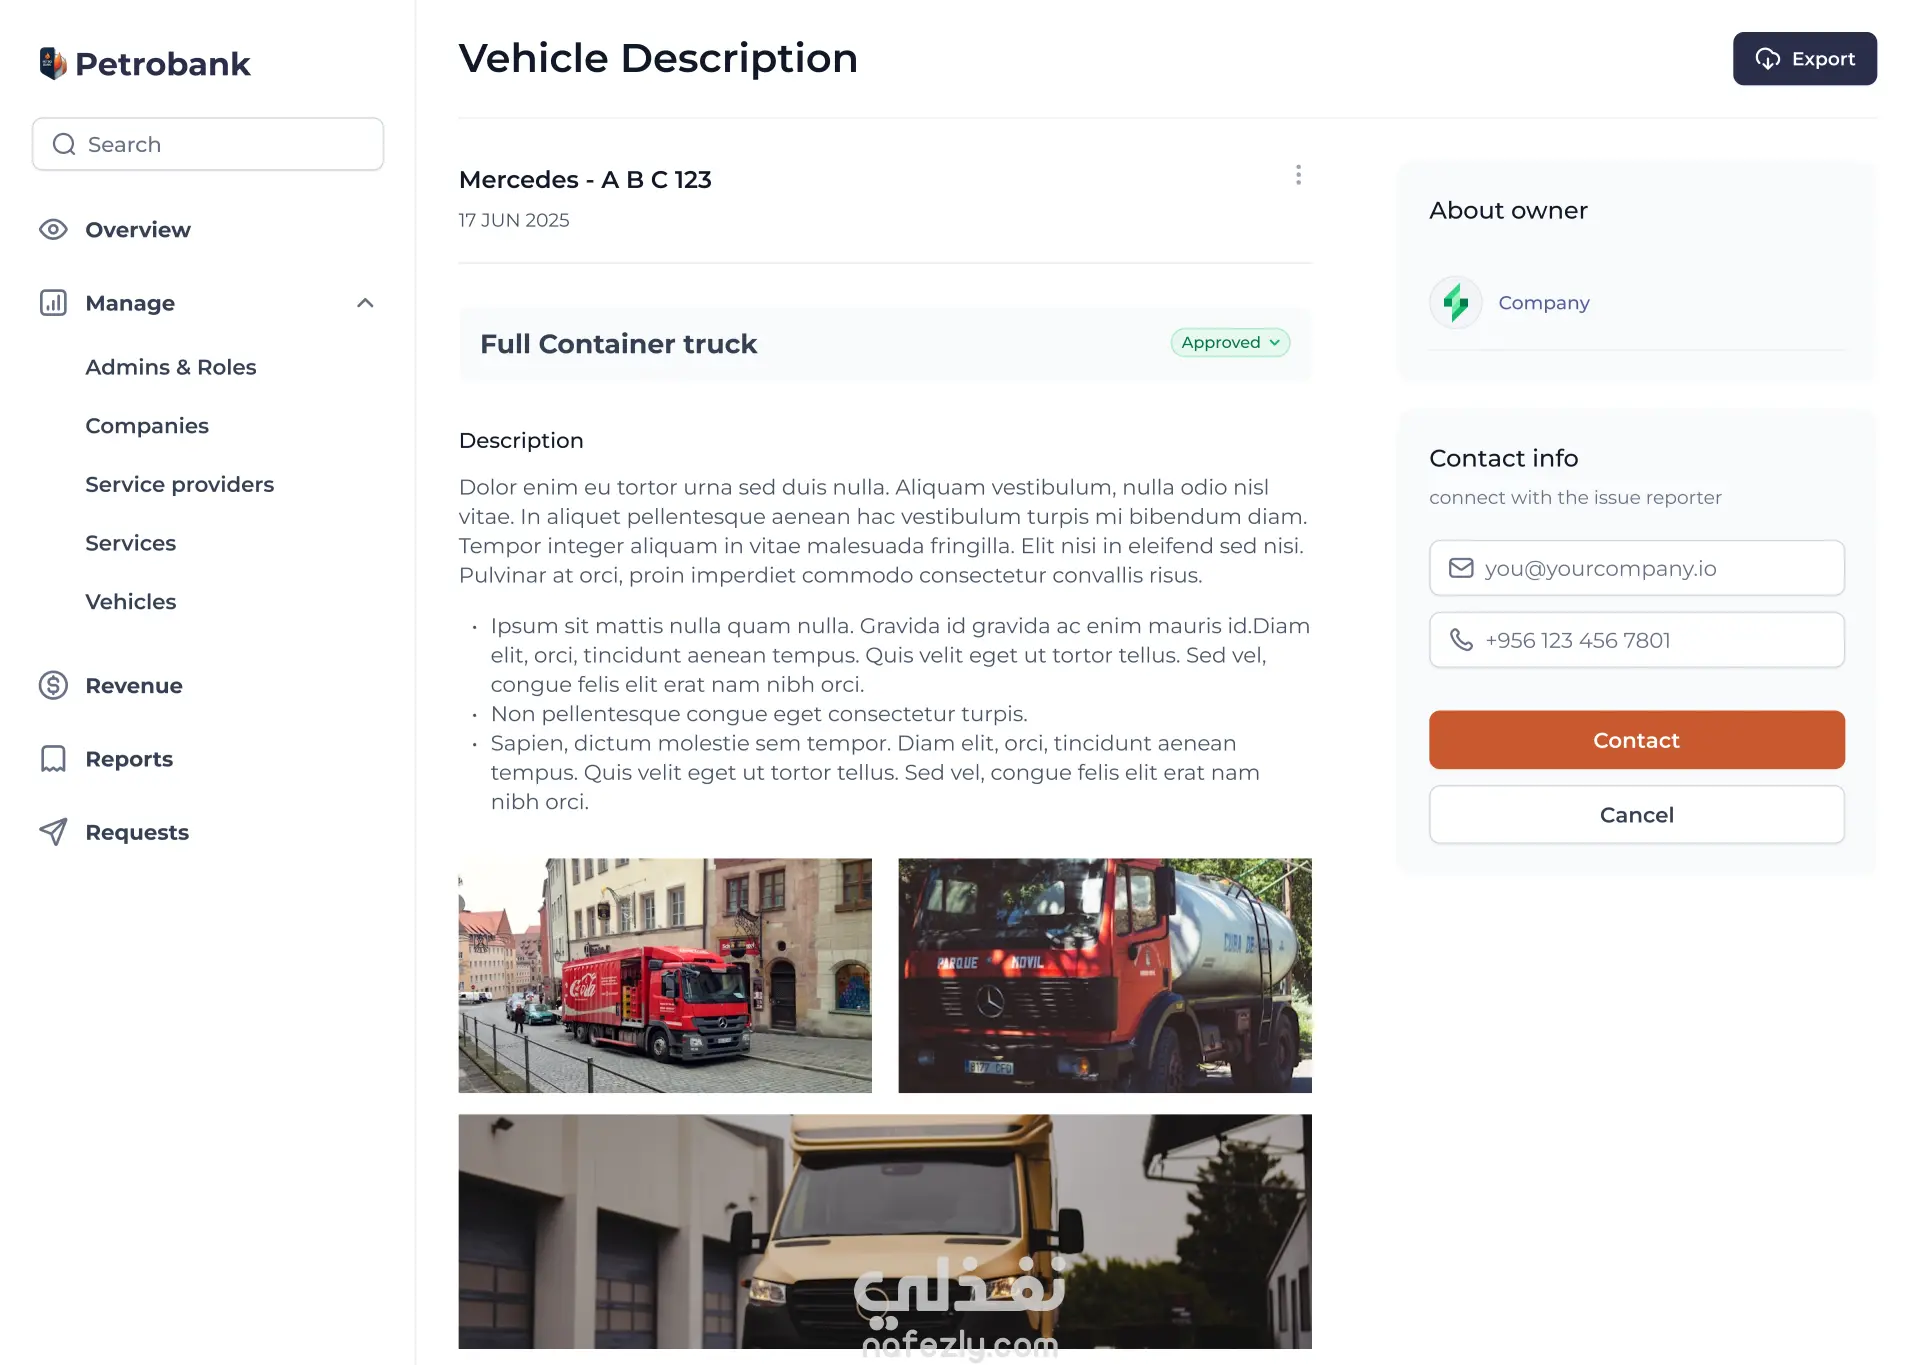Click the Petrobank logo icon
Image resolution: width=1920 pixels, height=1365 pixels.
tap(53, 63)
